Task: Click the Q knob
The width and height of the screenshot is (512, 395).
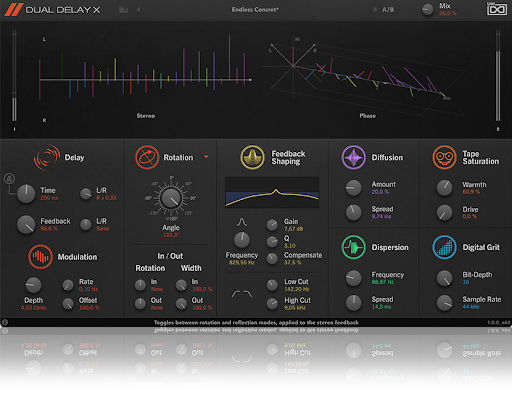Action: (x=272, y=242)
